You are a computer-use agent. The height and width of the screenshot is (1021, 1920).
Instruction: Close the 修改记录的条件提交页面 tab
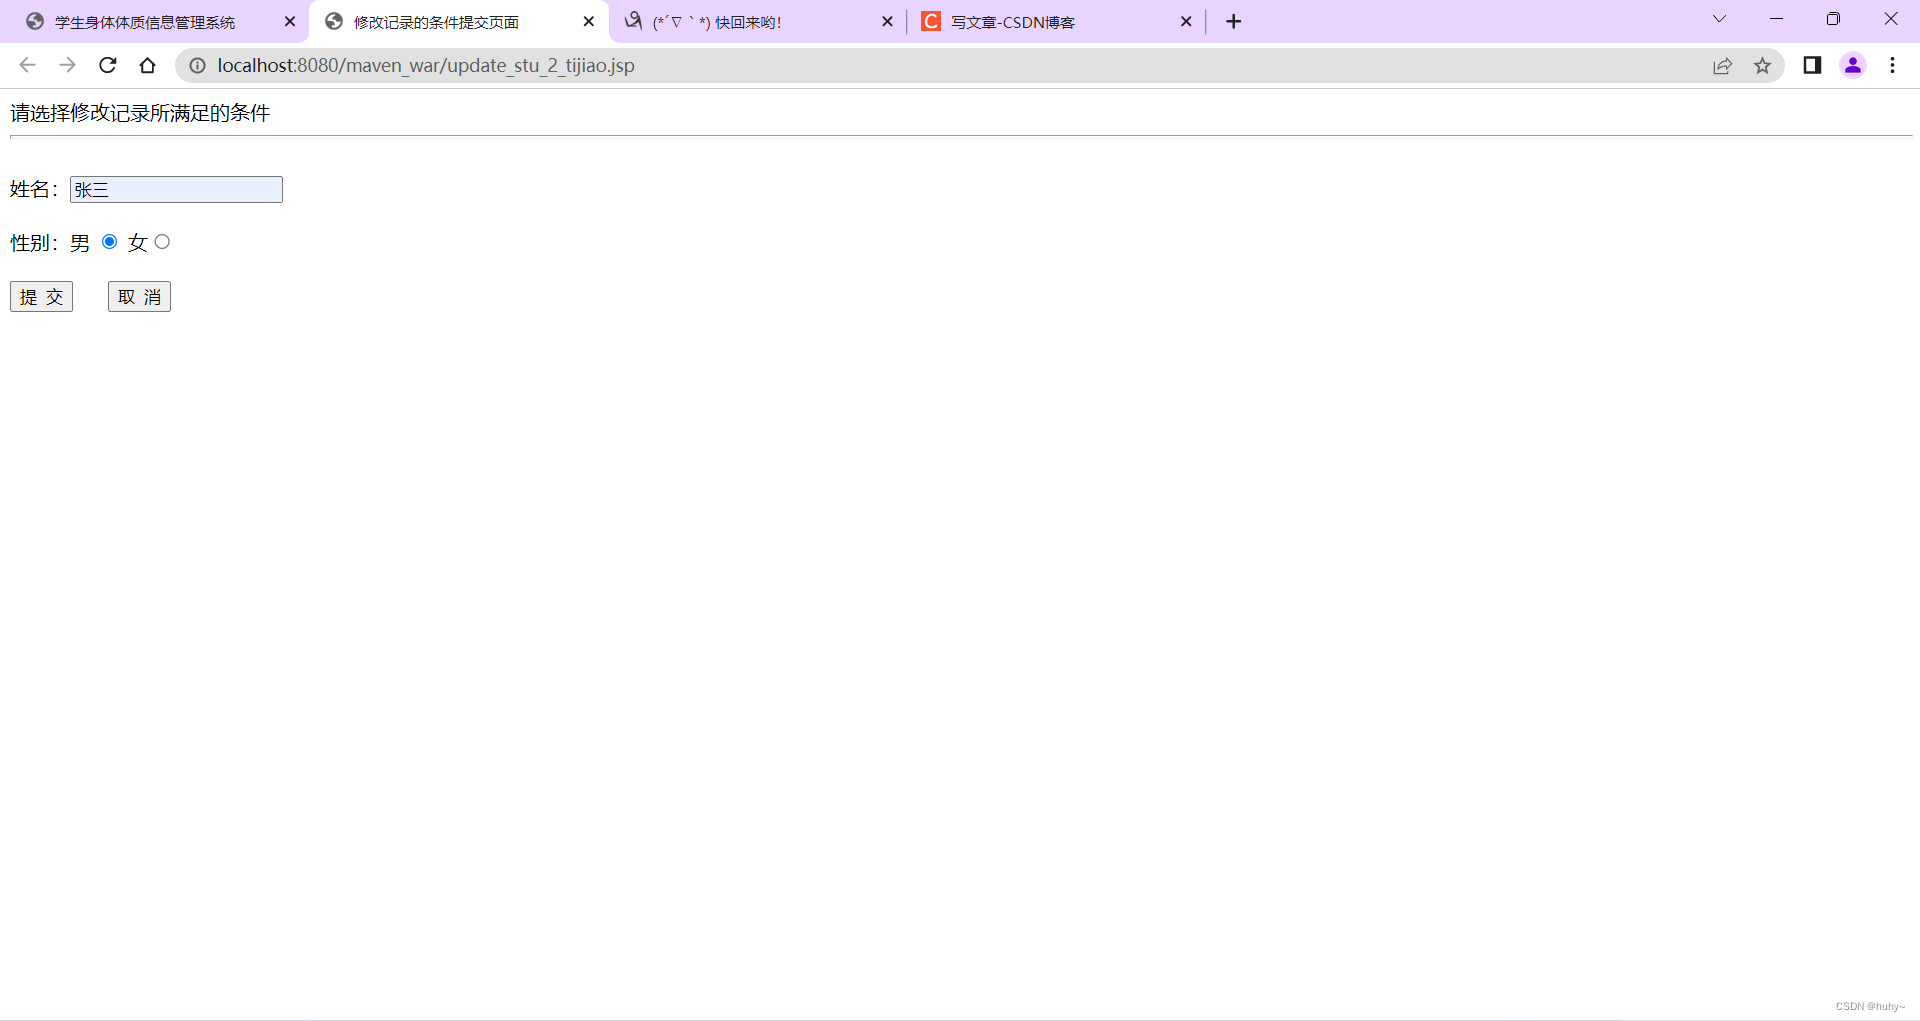tap(589, 21)
